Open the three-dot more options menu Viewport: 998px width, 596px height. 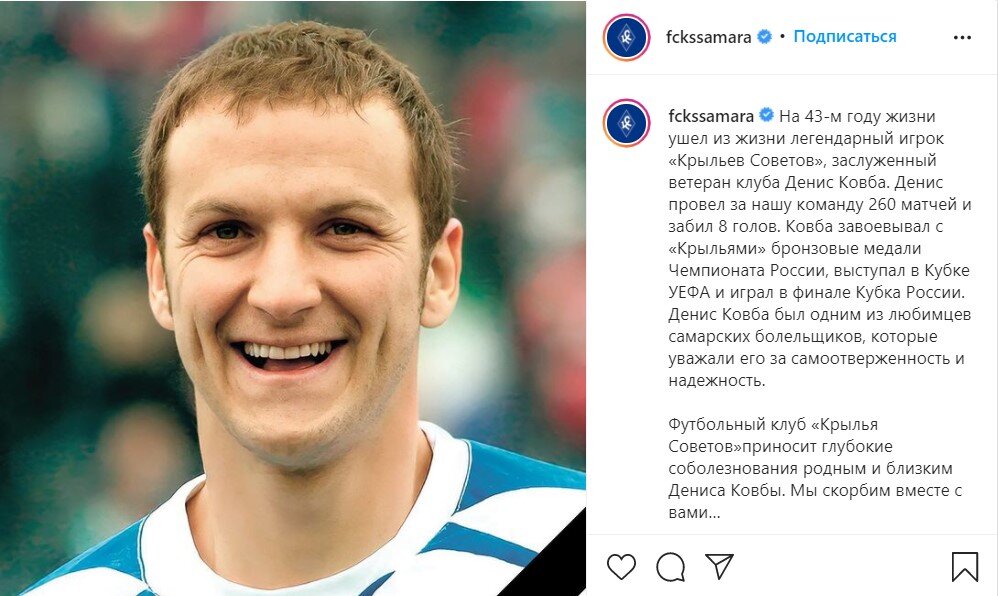click(962, 38)
